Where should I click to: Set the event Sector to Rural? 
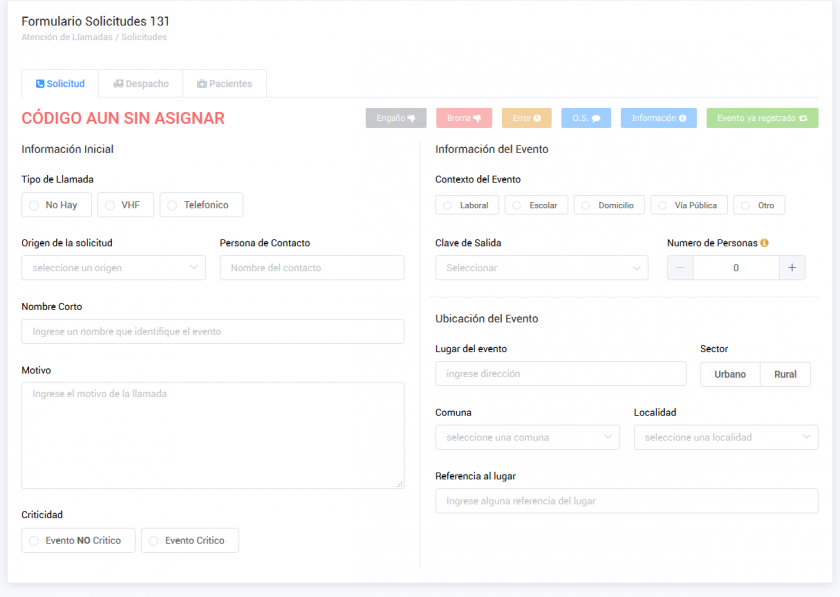tap(785, 374)
